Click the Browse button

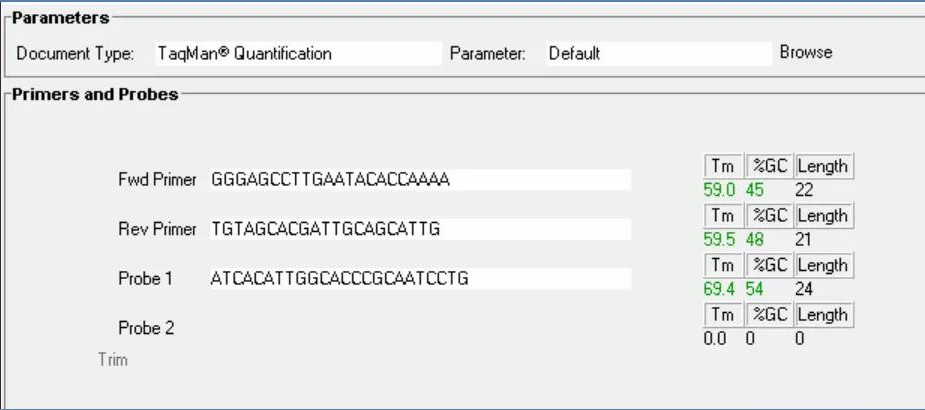click(805, 52)
